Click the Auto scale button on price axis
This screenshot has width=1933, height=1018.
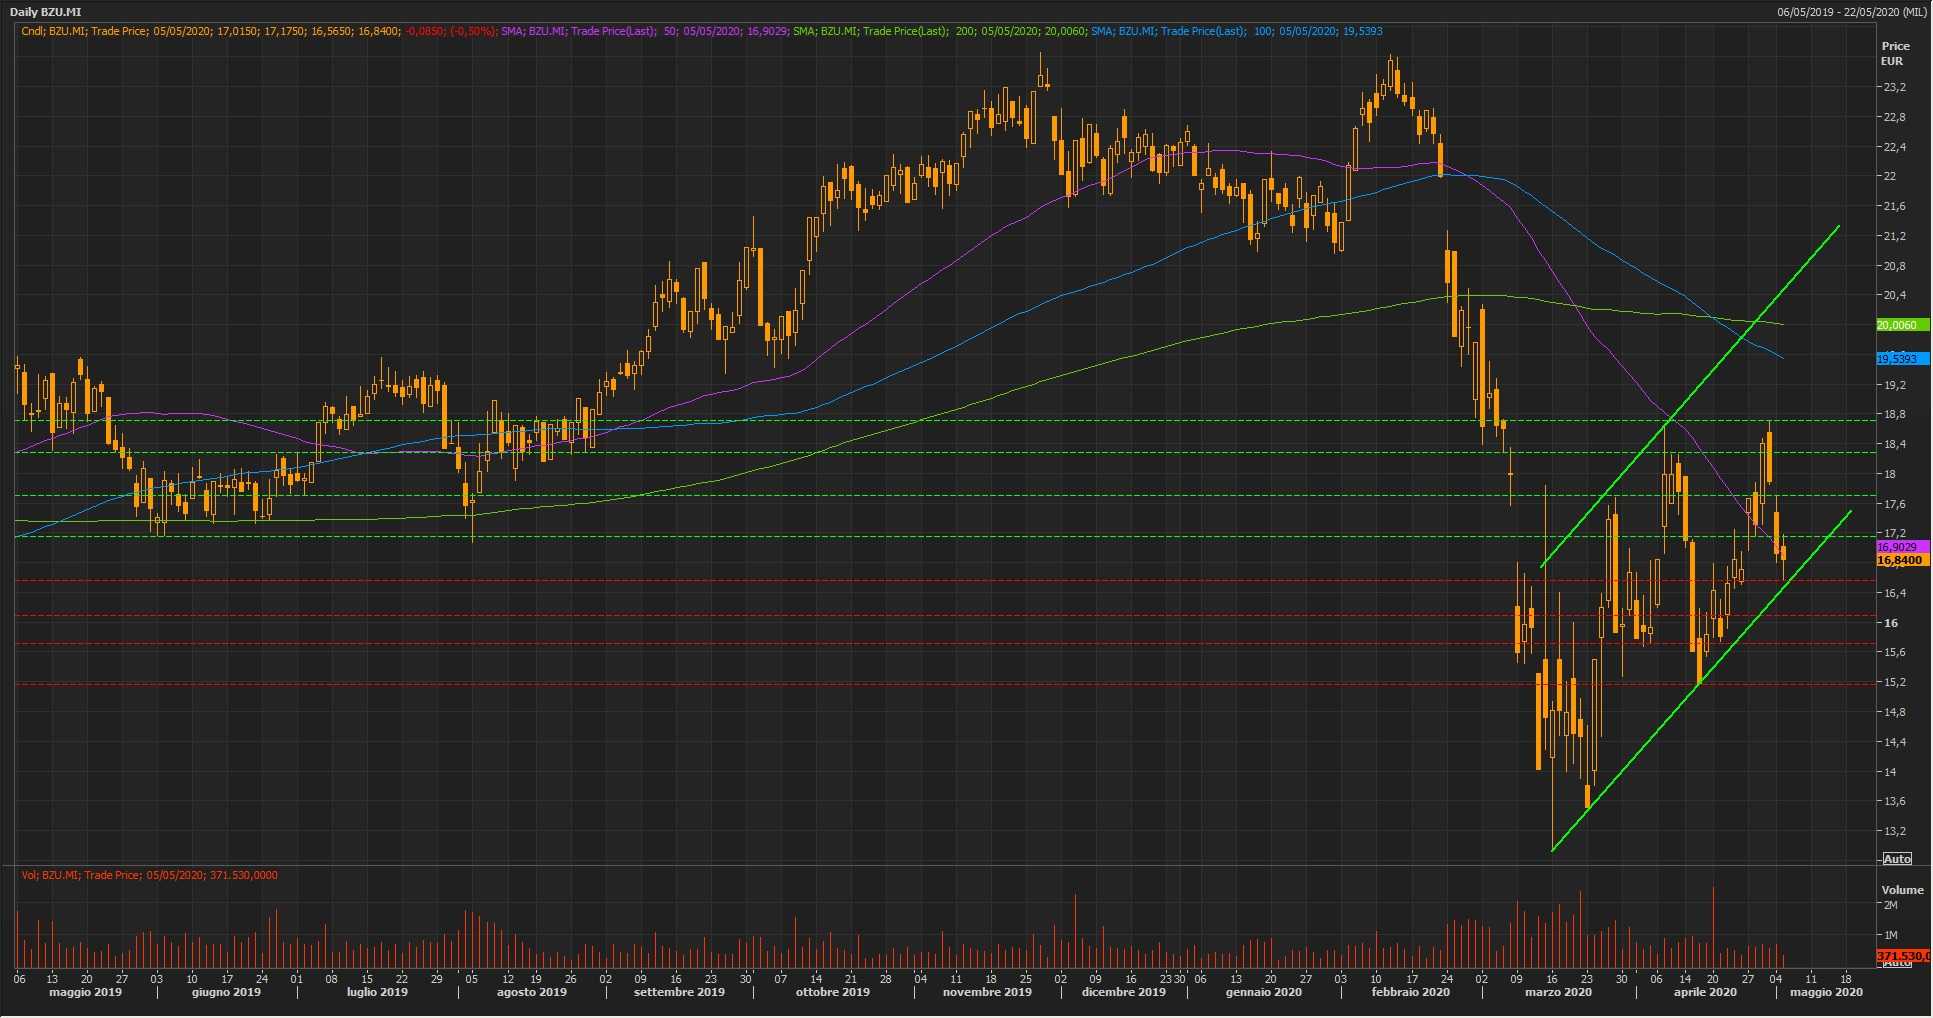[x=1896, y=859]
